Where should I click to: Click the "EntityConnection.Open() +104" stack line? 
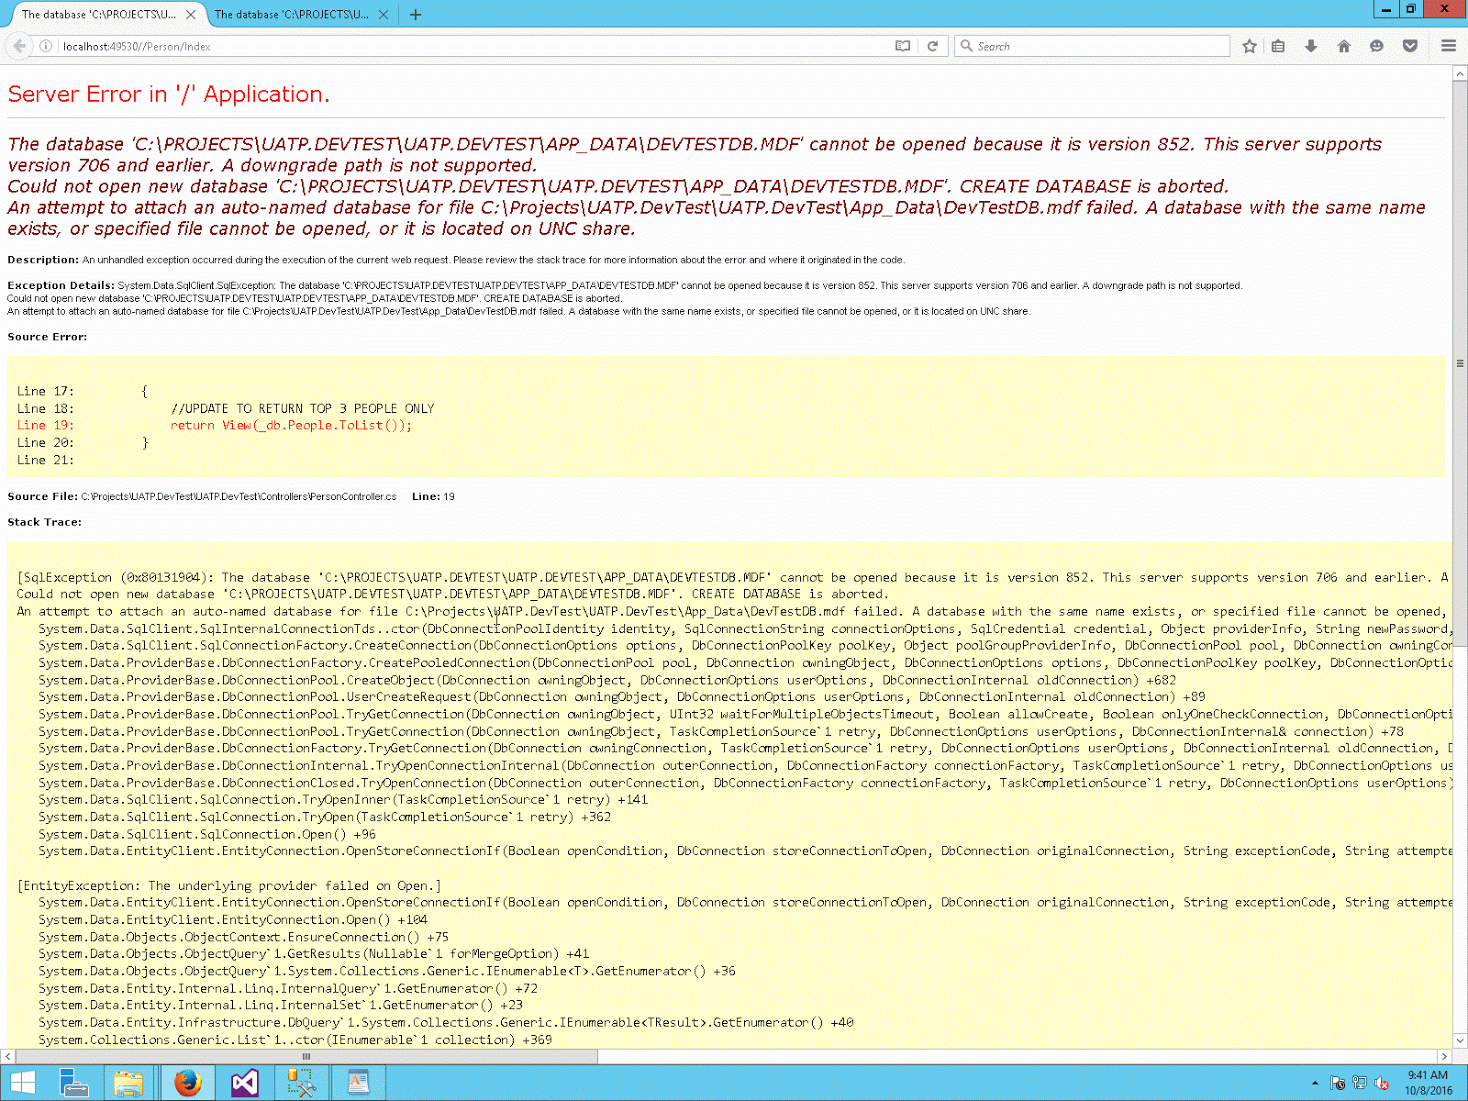233,920
